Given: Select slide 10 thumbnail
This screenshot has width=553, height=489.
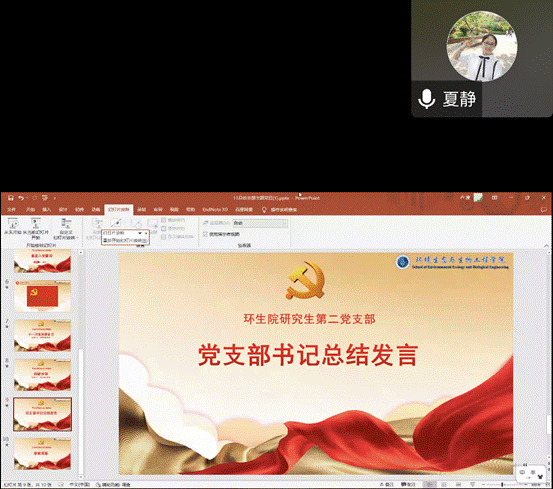Looking at the screenshot, I should pos(42,454).
